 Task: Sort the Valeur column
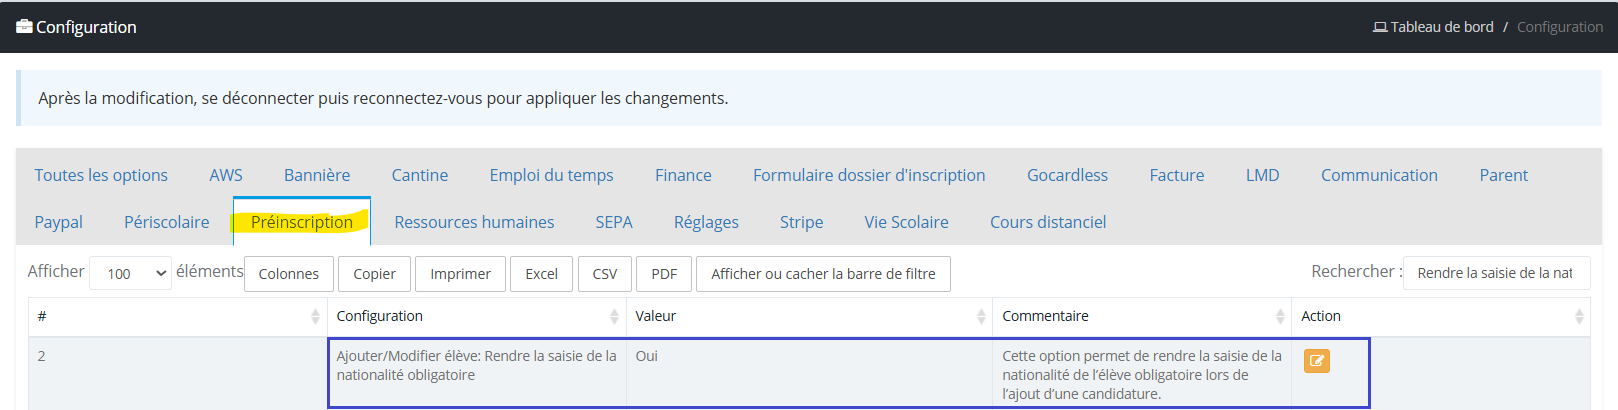pyautogui.click(x=981, y=316)
